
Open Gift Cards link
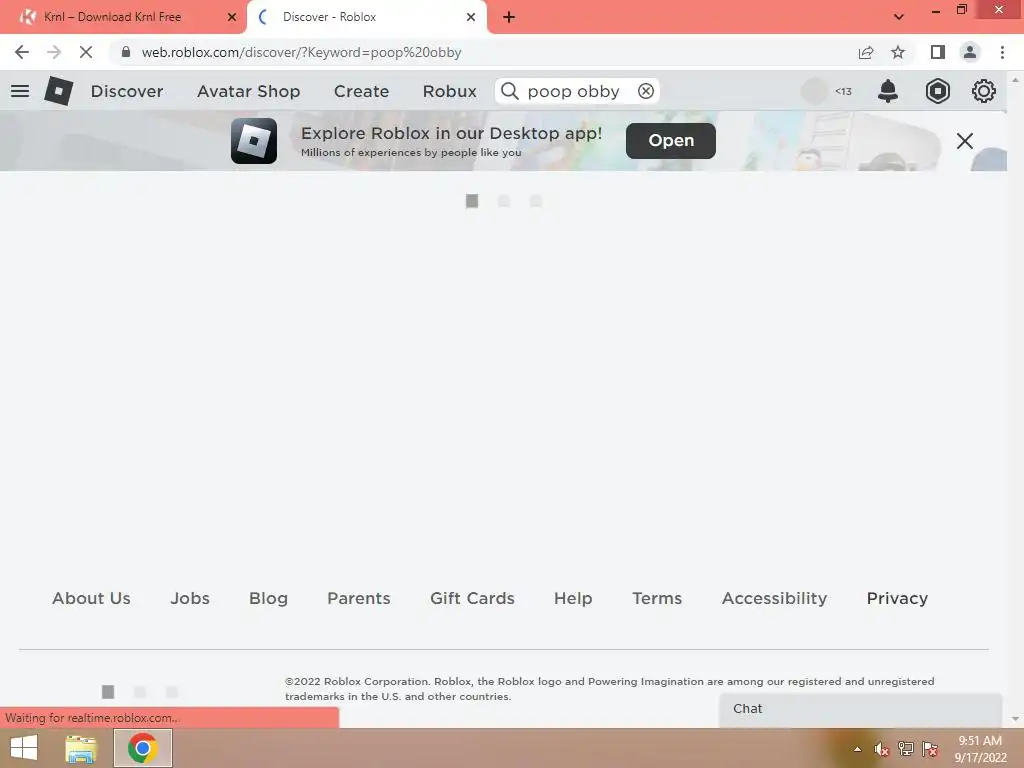coord(472,598)
